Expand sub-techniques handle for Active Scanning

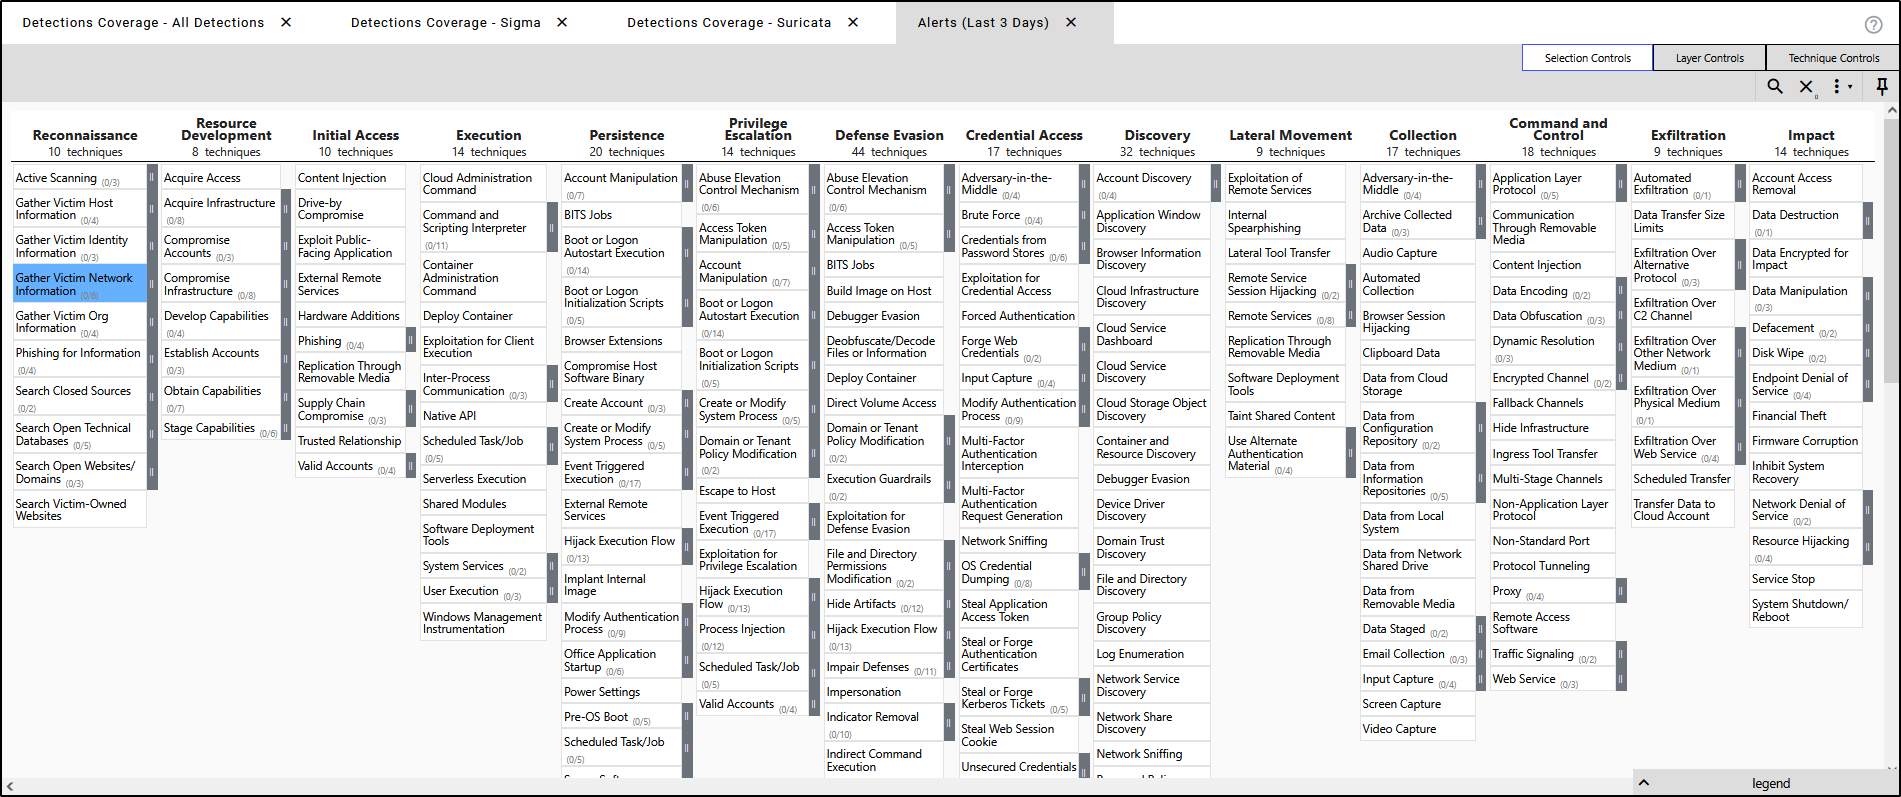click(152, 178)
